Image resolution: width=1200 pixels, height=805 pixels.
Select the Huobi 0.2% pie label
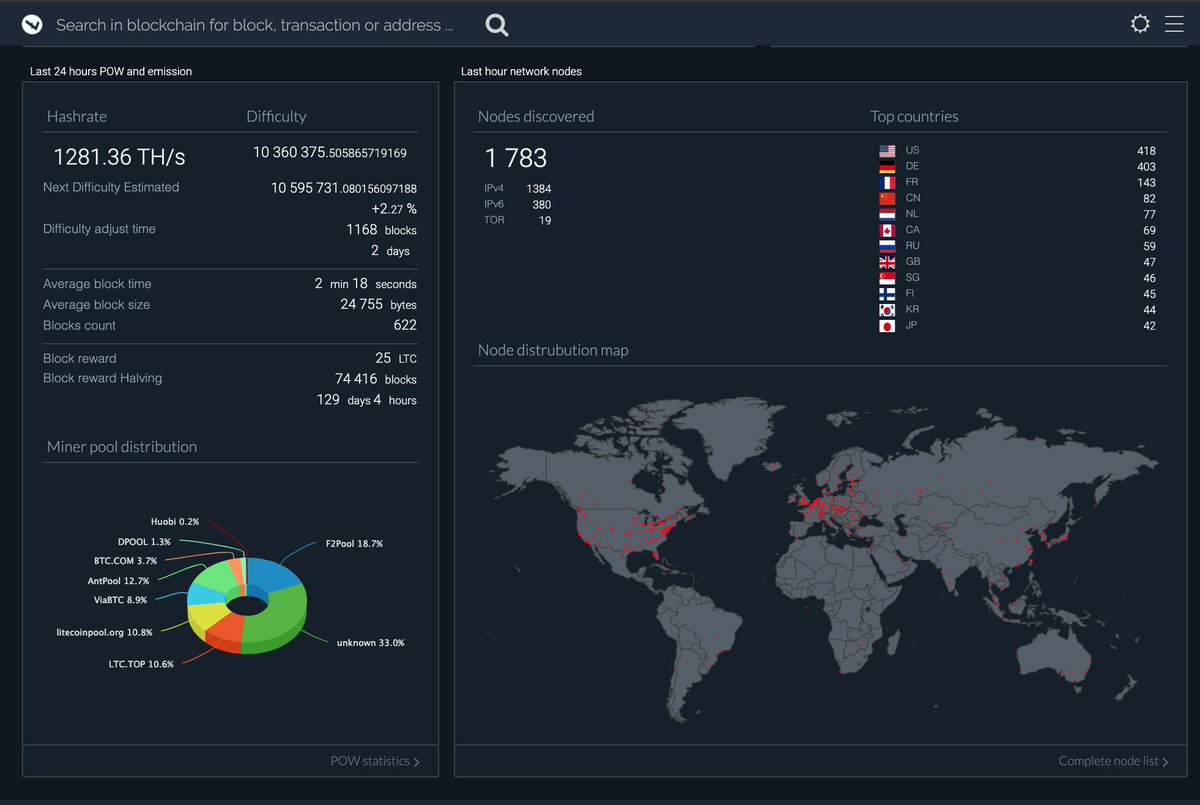pos(175,521)
